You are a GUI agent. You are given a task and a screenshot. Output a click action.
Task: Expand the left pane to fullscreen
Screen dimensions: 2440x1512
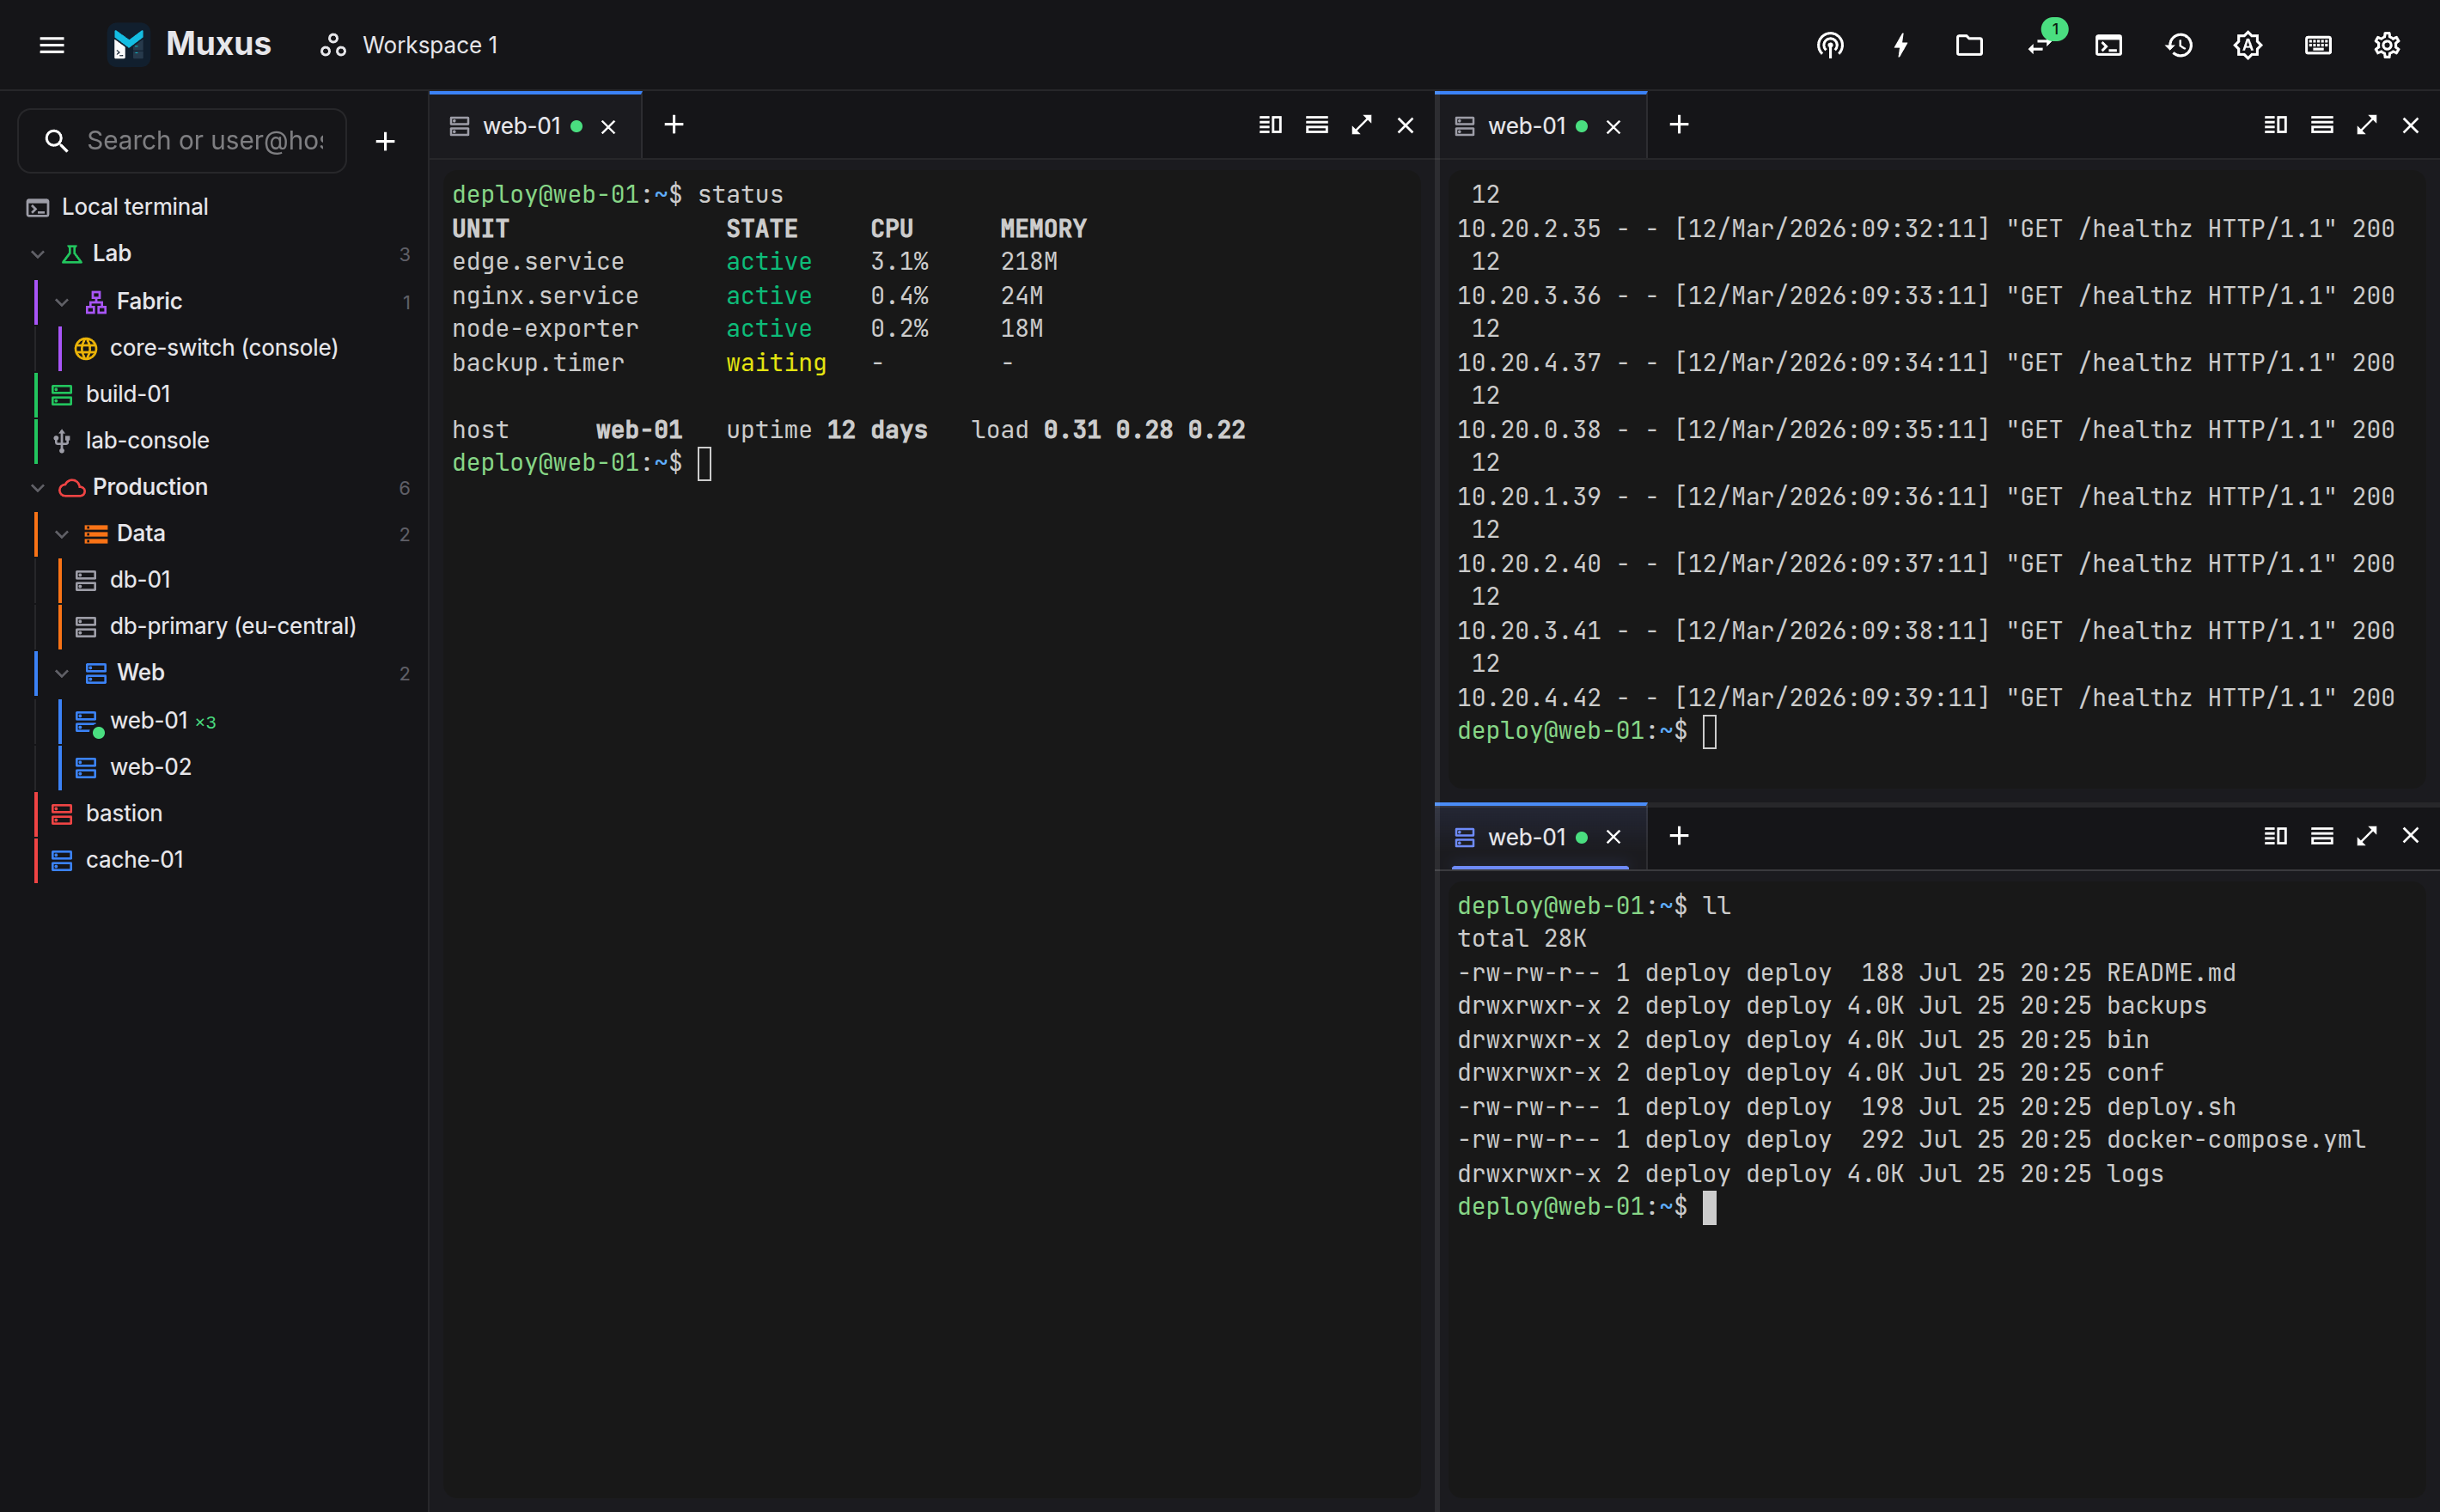(x=1361, y=125)
